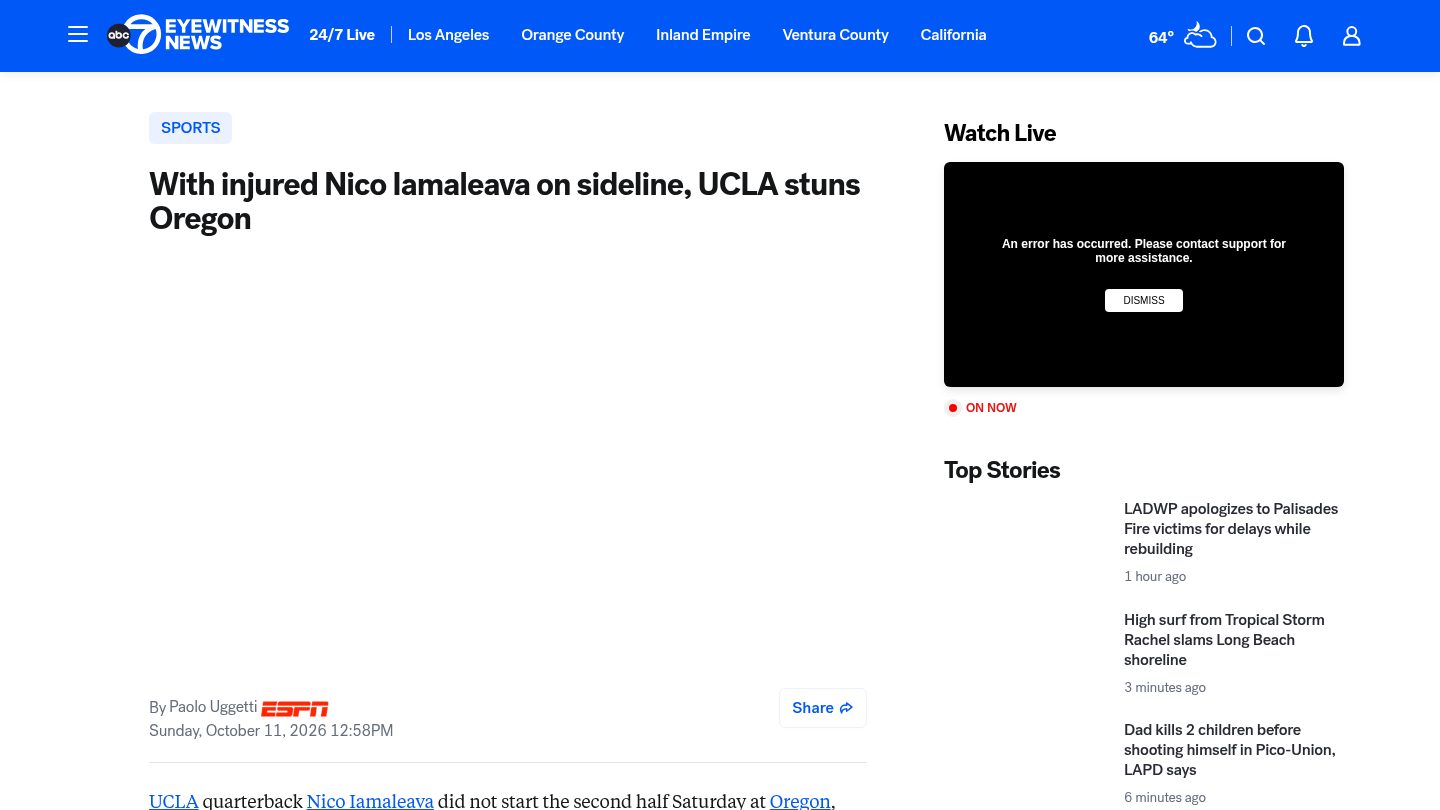Go to California news section

pos(953,35)
